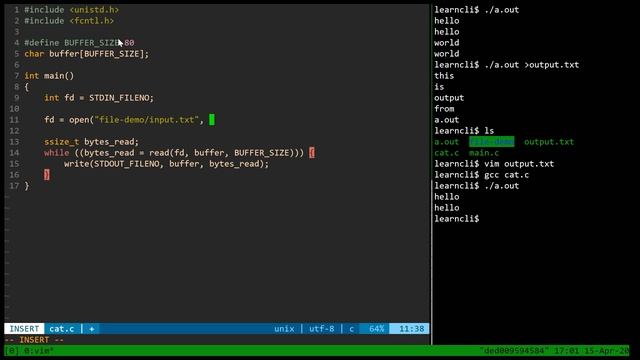Click the cat.c filename in the vim status line
Image resolution: width=640 pixels, height=360 pixels.
point(62,329)
